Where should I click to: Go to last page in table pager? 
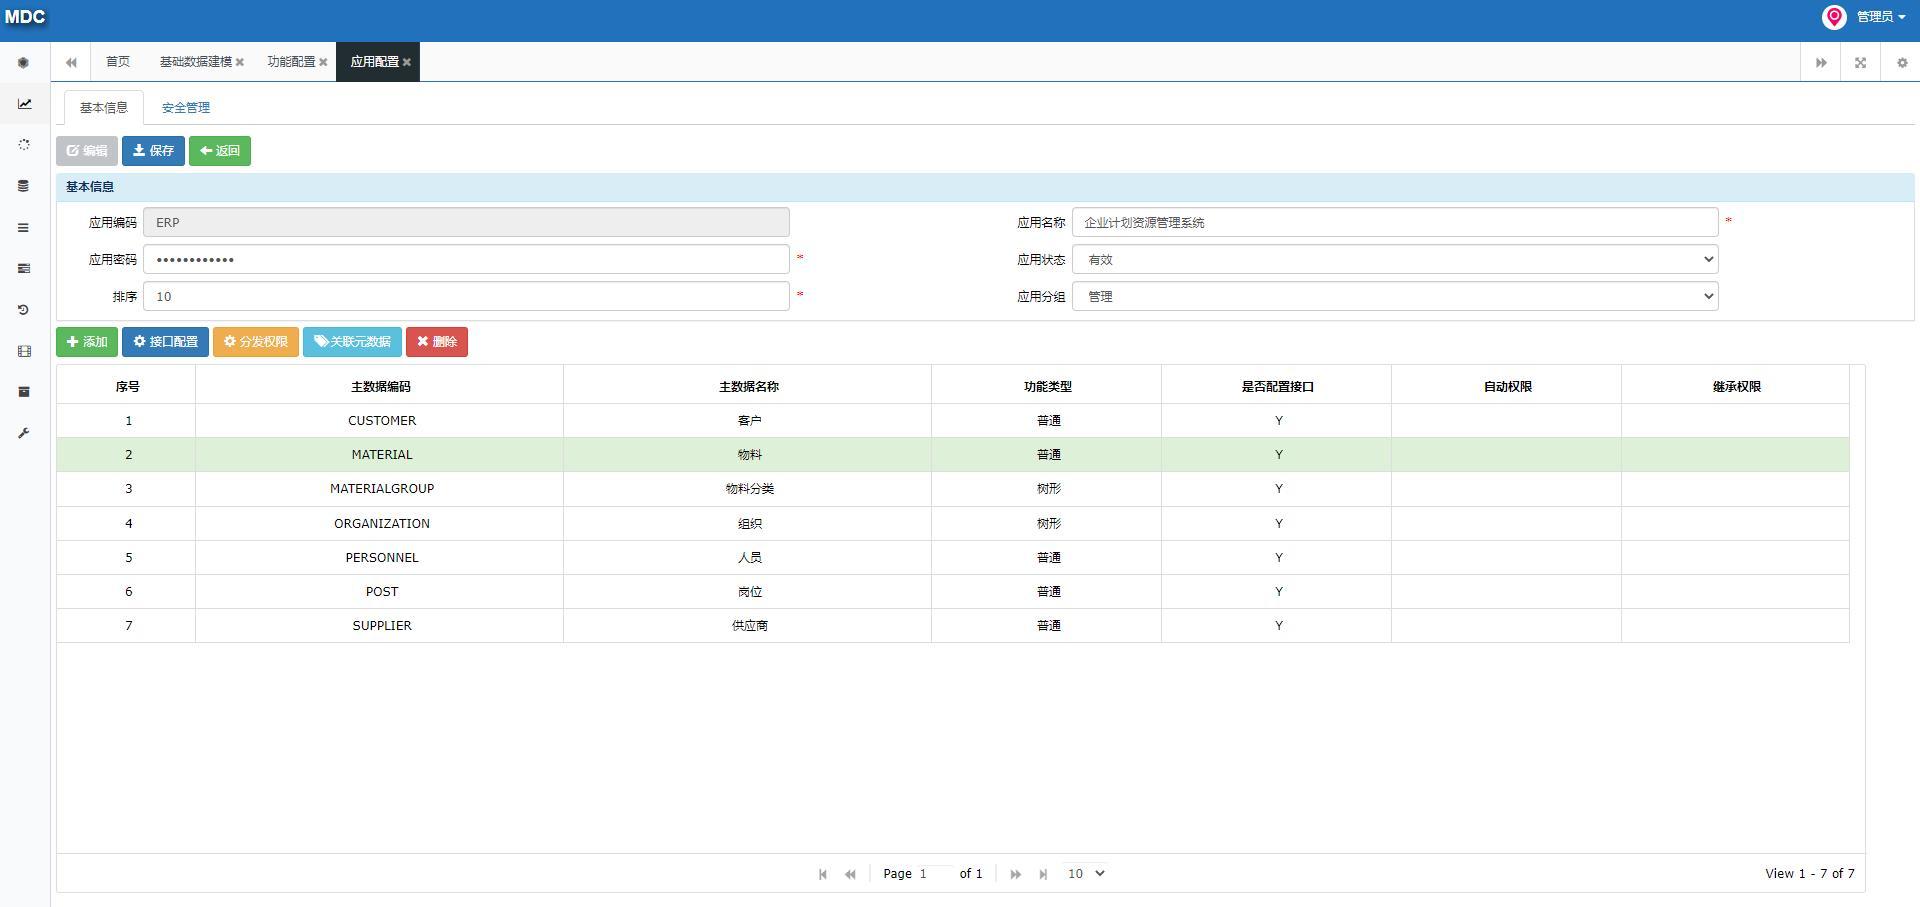pos(1043,874)
